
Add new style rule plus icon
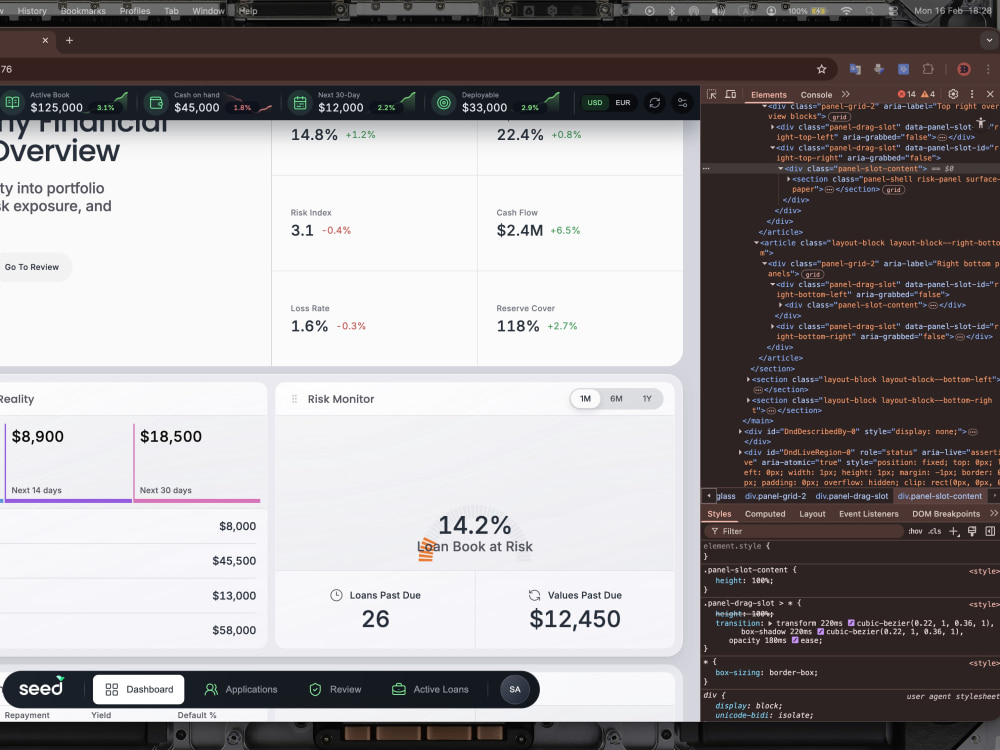pos(953,531)
